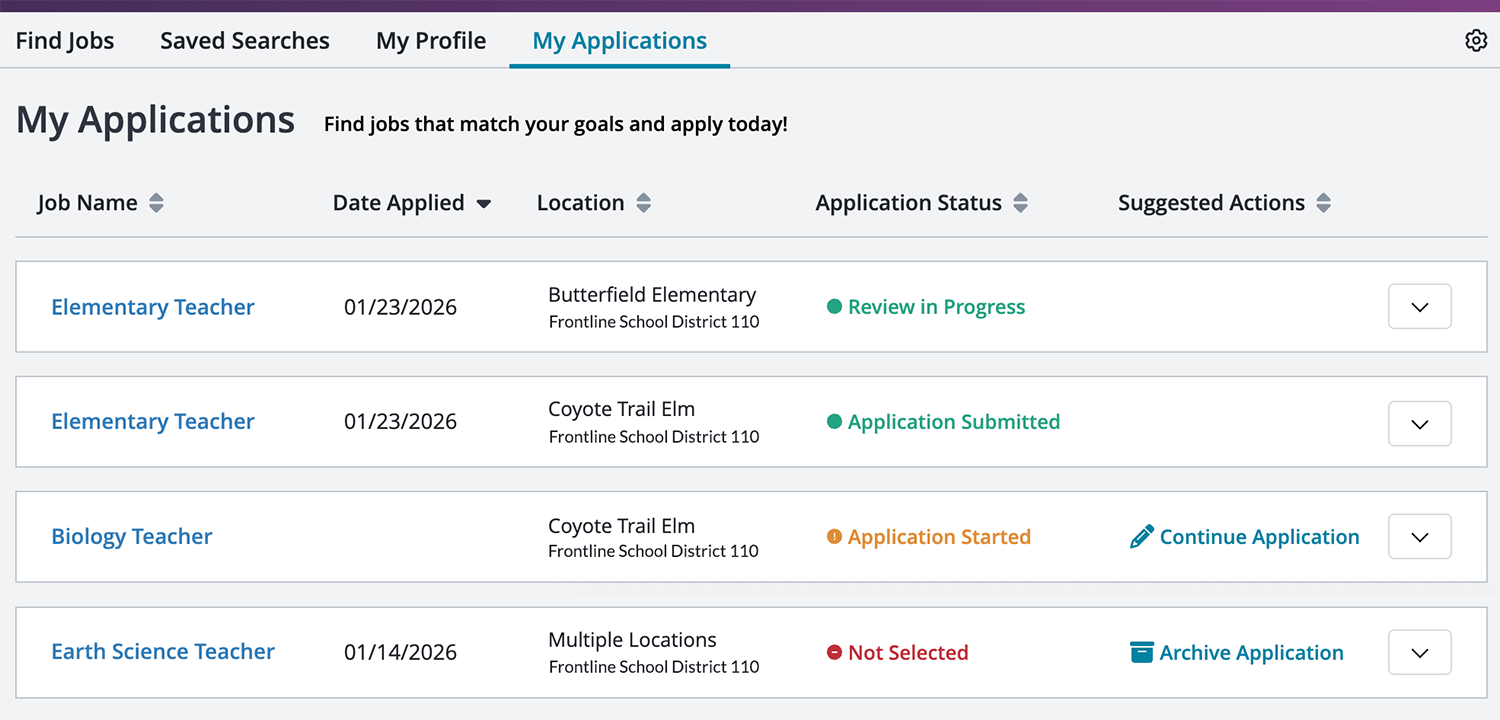Click the red status icon beside Not Selected
The height and width of the screenshot is (720, 1500).
(x=834, y=652)
